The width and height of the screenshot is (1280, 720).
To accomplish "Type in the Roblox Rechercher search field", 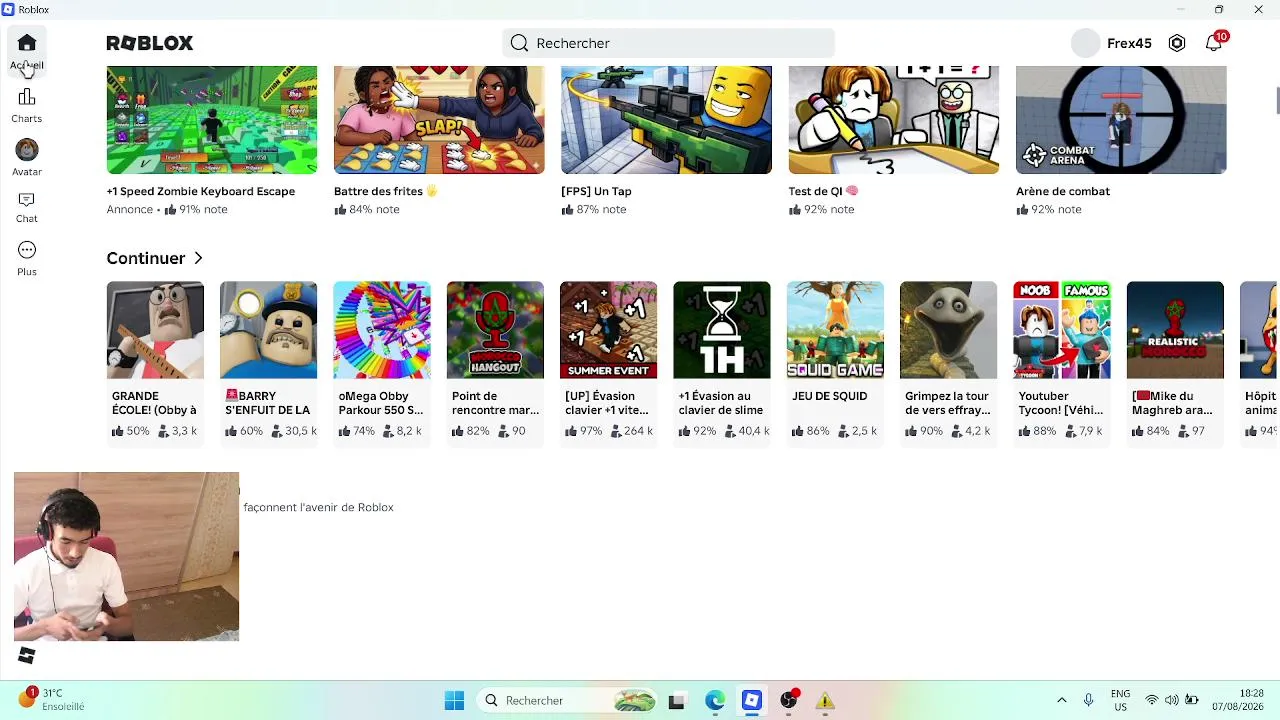I will click(x=668, y=43).
